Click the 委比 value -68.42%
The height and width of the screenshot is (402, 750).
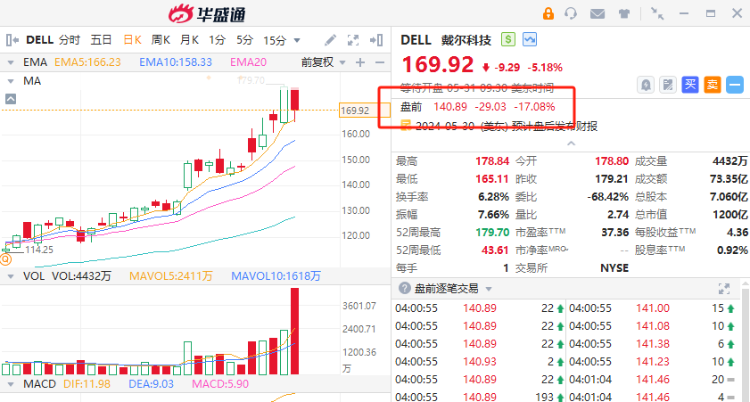pyautogui.click(x=607, y=197)
